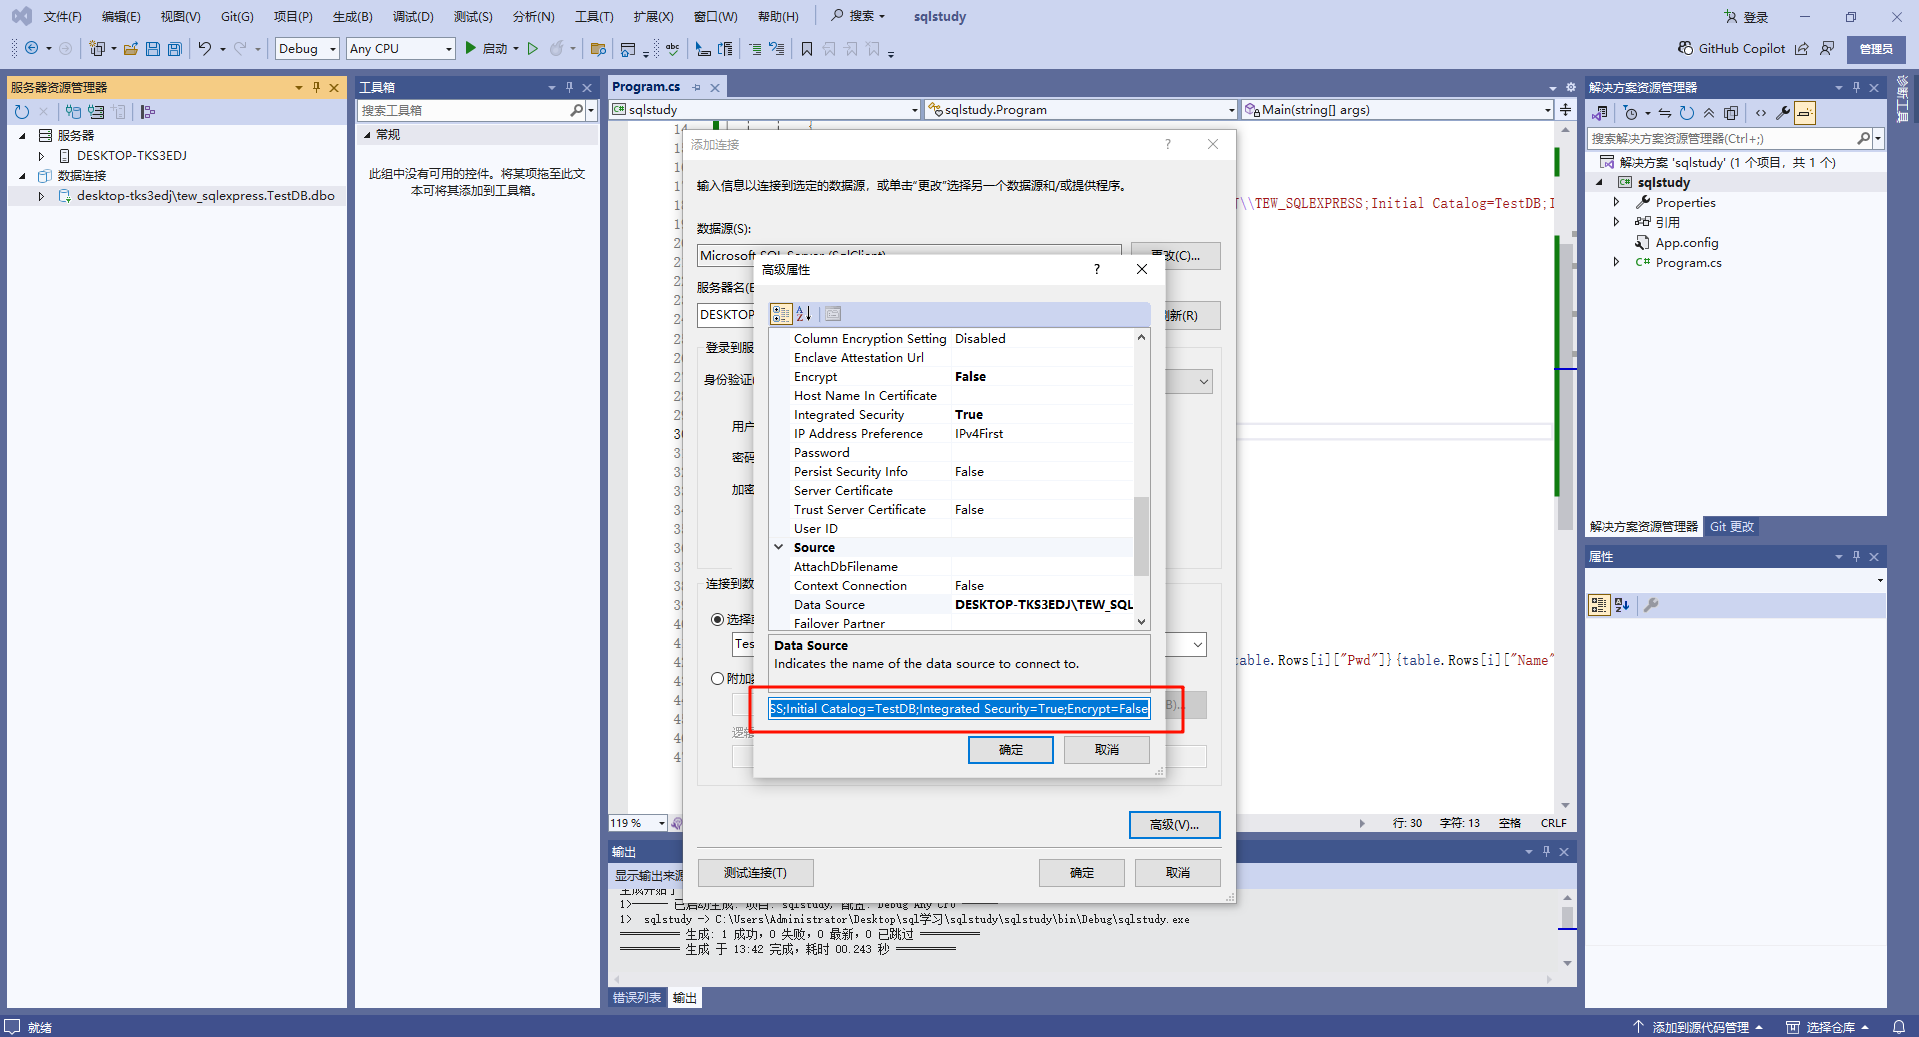Open the 工具(T) menu
This screenshot has height=1037, width=1919.
point(594,16)
